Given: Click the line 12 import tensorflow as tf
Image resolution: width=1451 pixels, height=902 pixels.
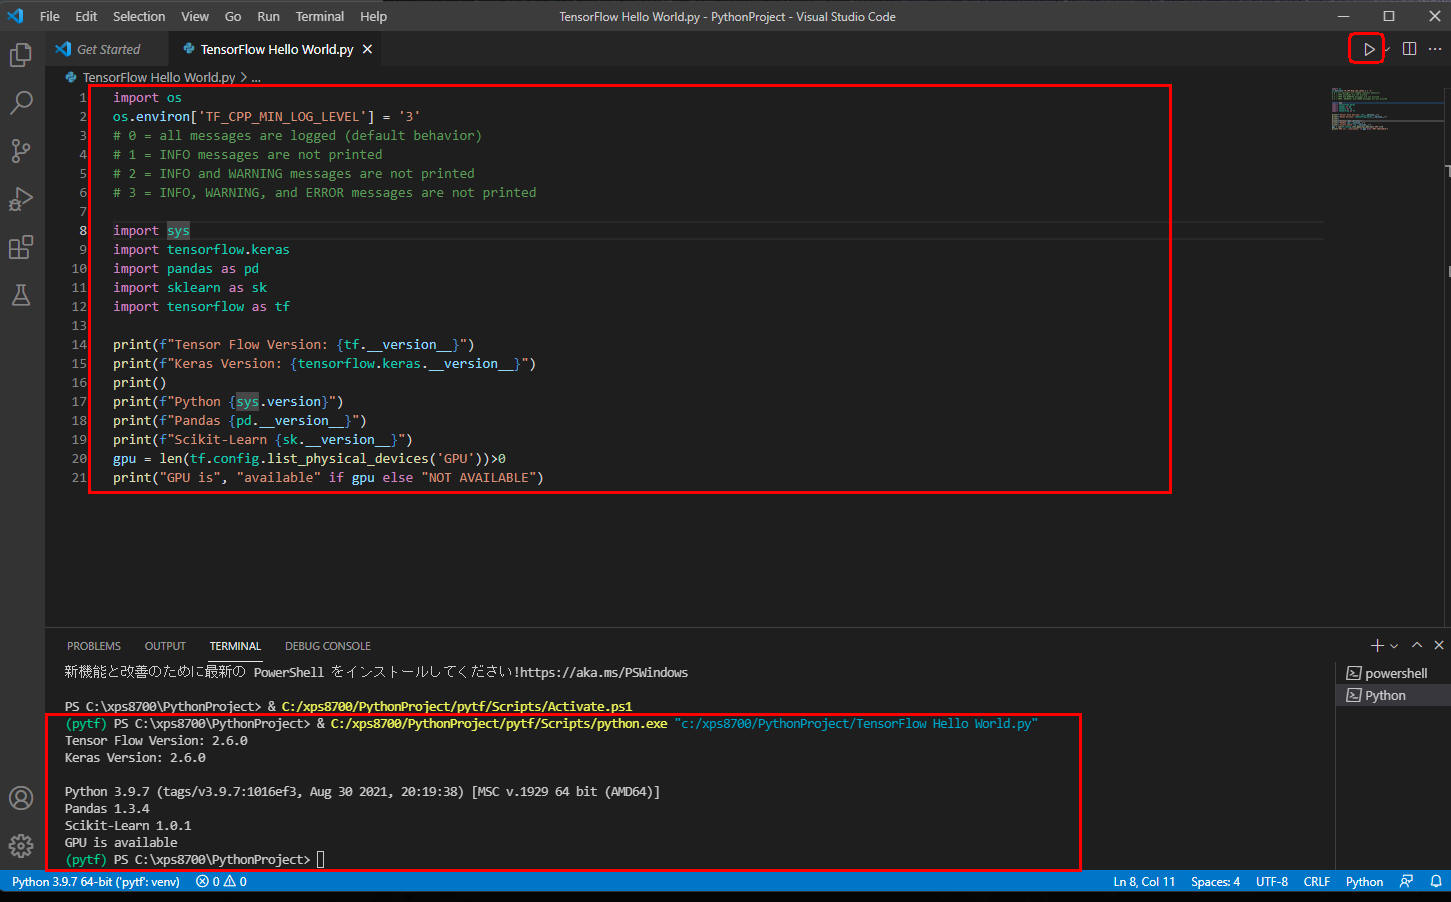Looking at the screenshot, I should click(x=201, y=306).
